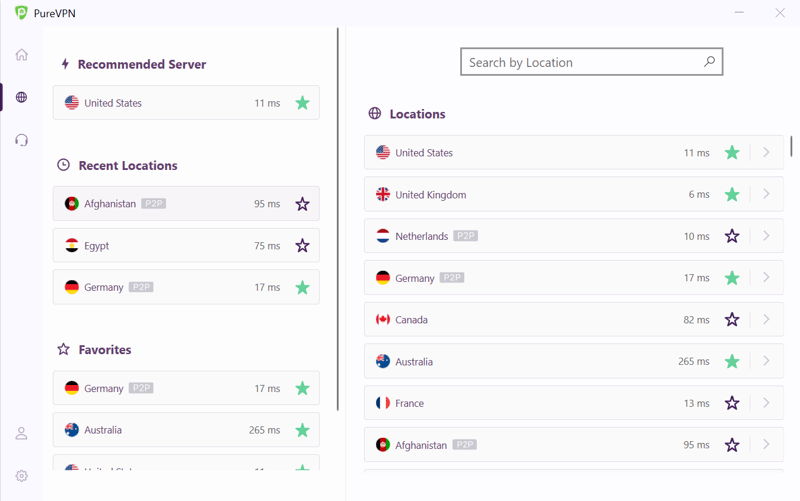Open the headset support icon
The width and height of the screenshot is (800, 501).
(x=21, y=140)
